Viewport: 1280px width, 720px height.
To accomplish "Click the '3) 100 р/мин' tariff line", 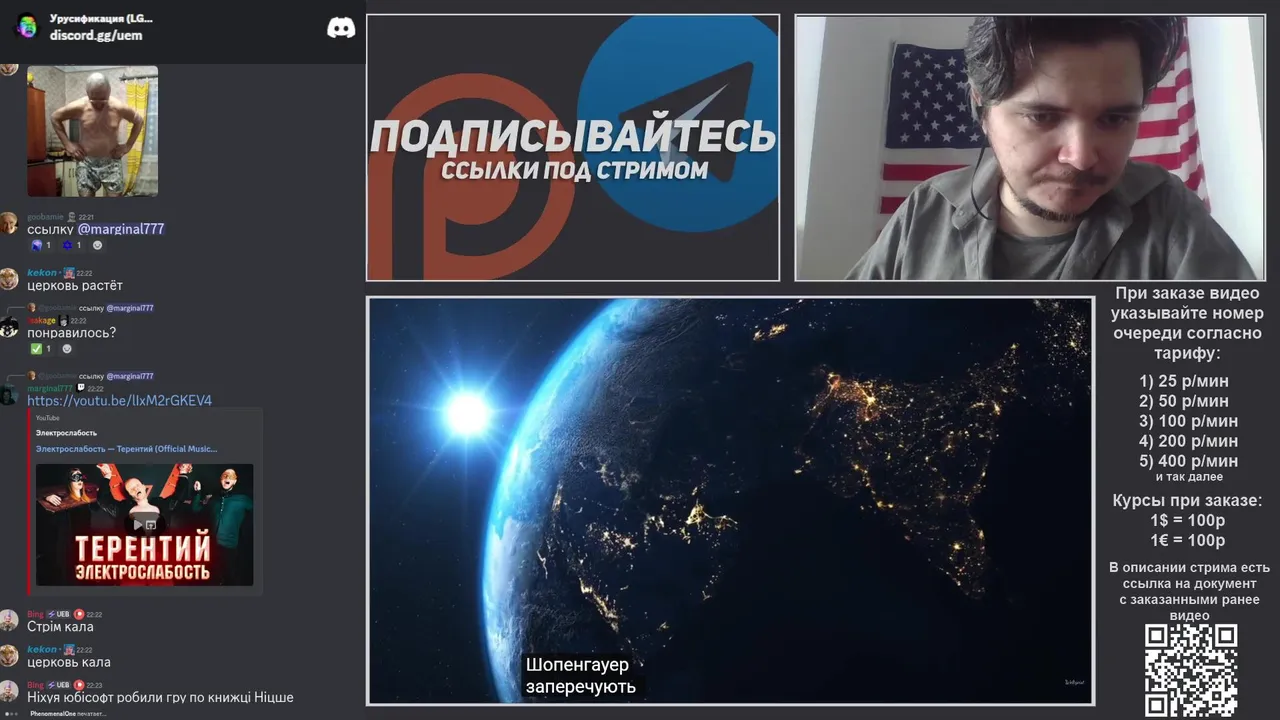I will pos(1188,421).
